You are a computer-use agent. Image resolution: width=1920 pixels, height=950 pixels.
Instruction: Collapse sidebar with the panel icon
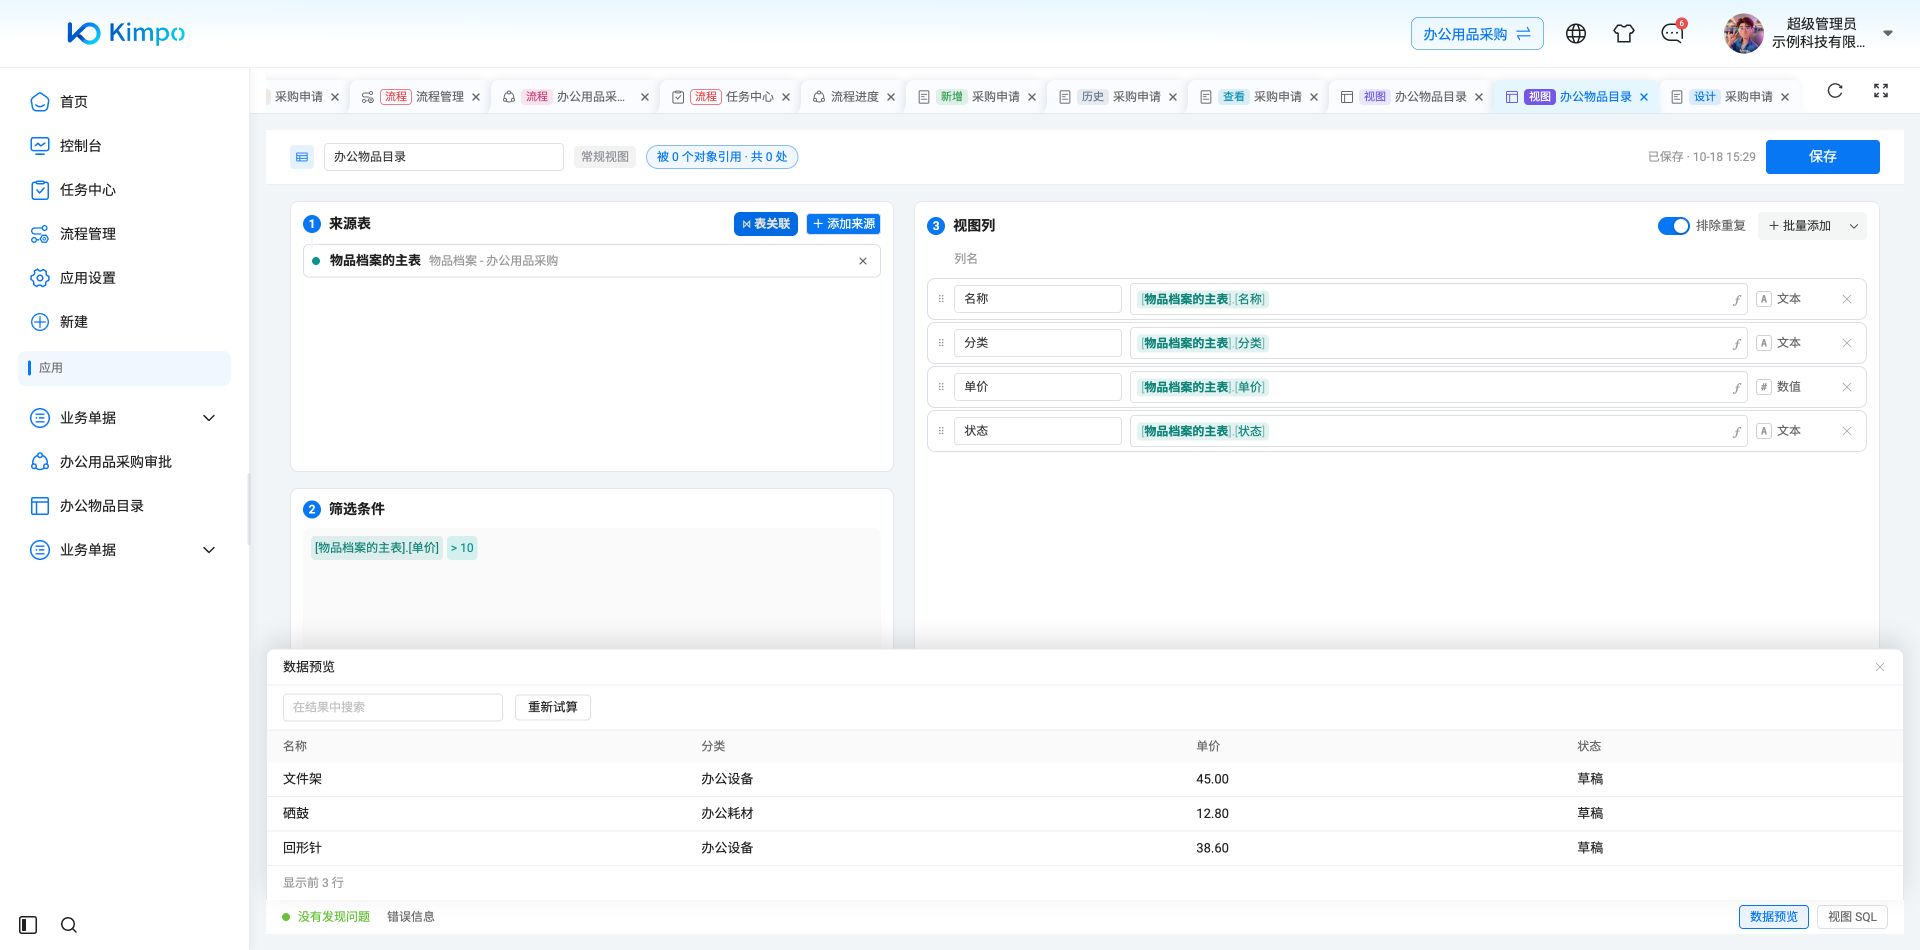(x=28, y=925)
